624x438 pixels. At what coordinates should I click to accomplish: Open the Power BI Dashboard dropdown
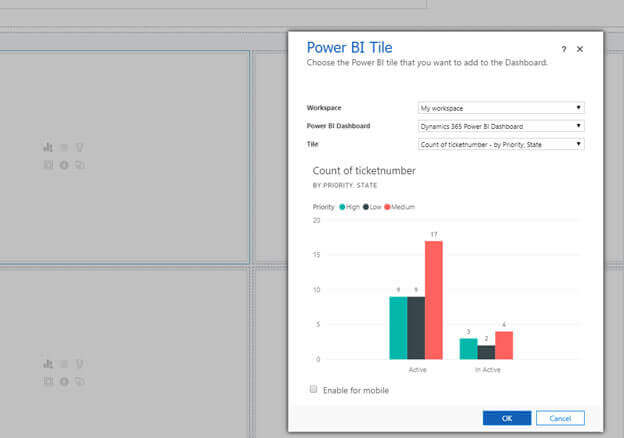coord(501,126)
